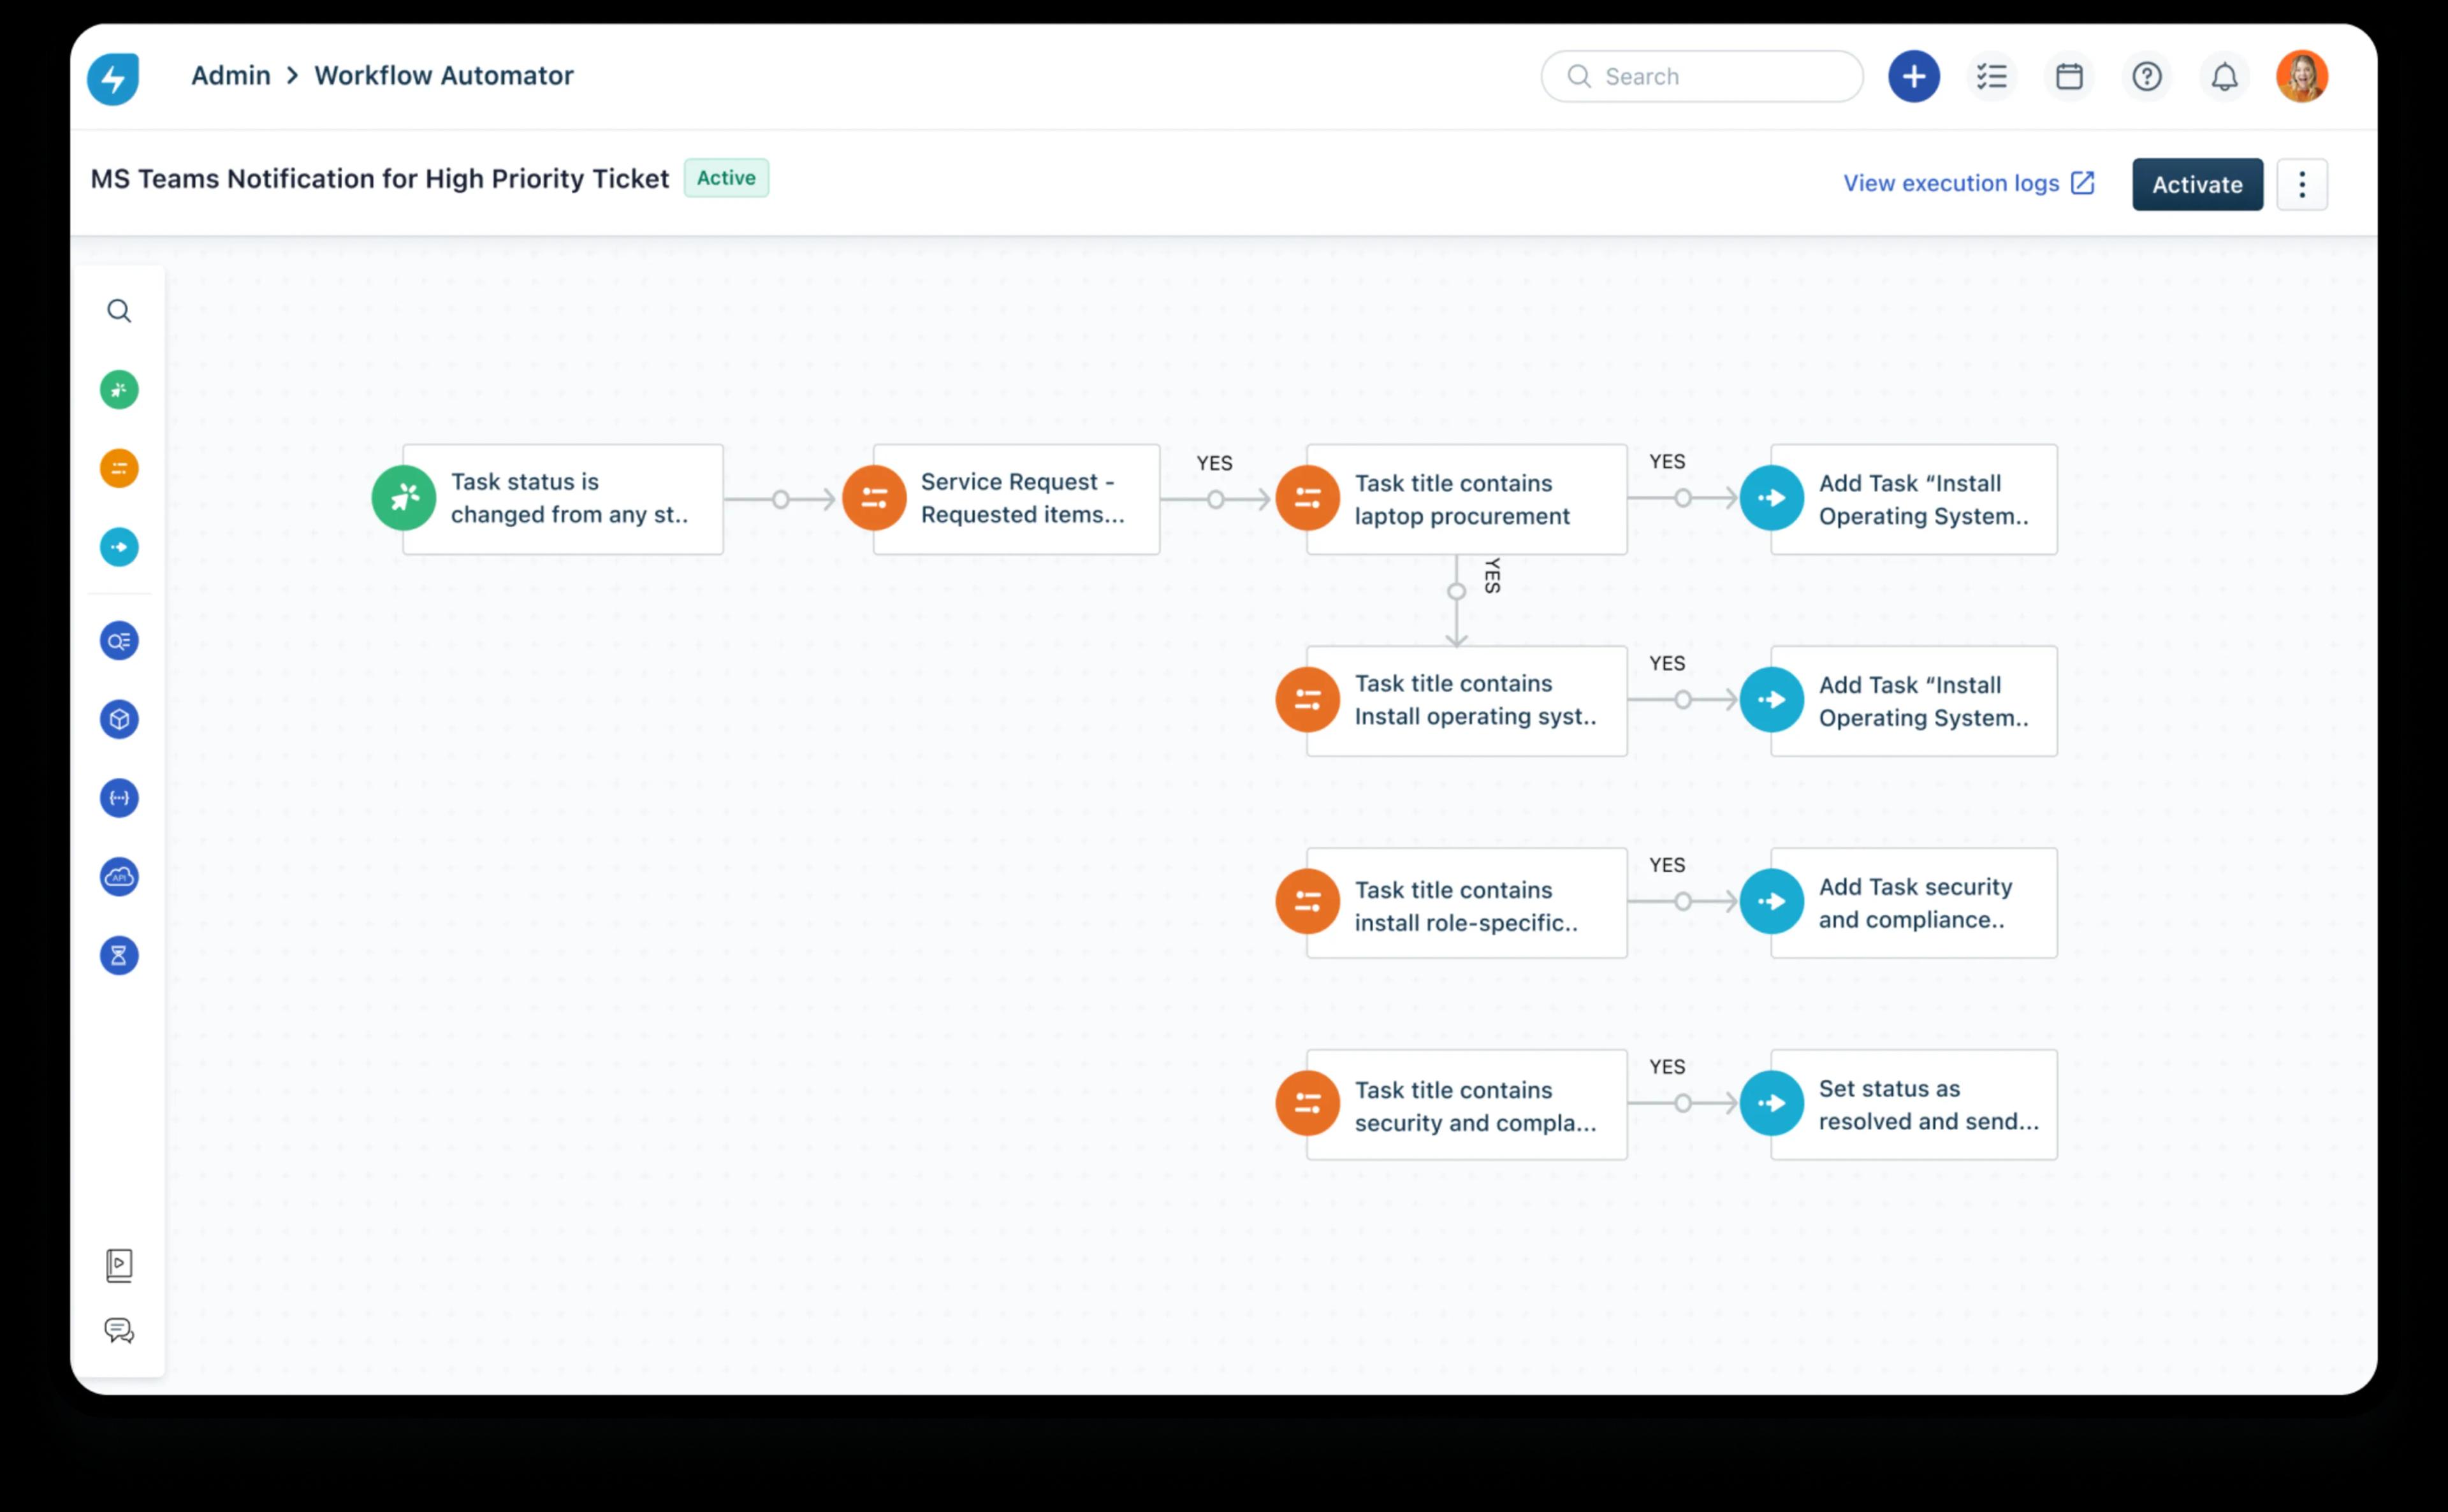Open the sidebar node search
Viewport: 2448px width, 1512px height.
(x=119, y=311)
